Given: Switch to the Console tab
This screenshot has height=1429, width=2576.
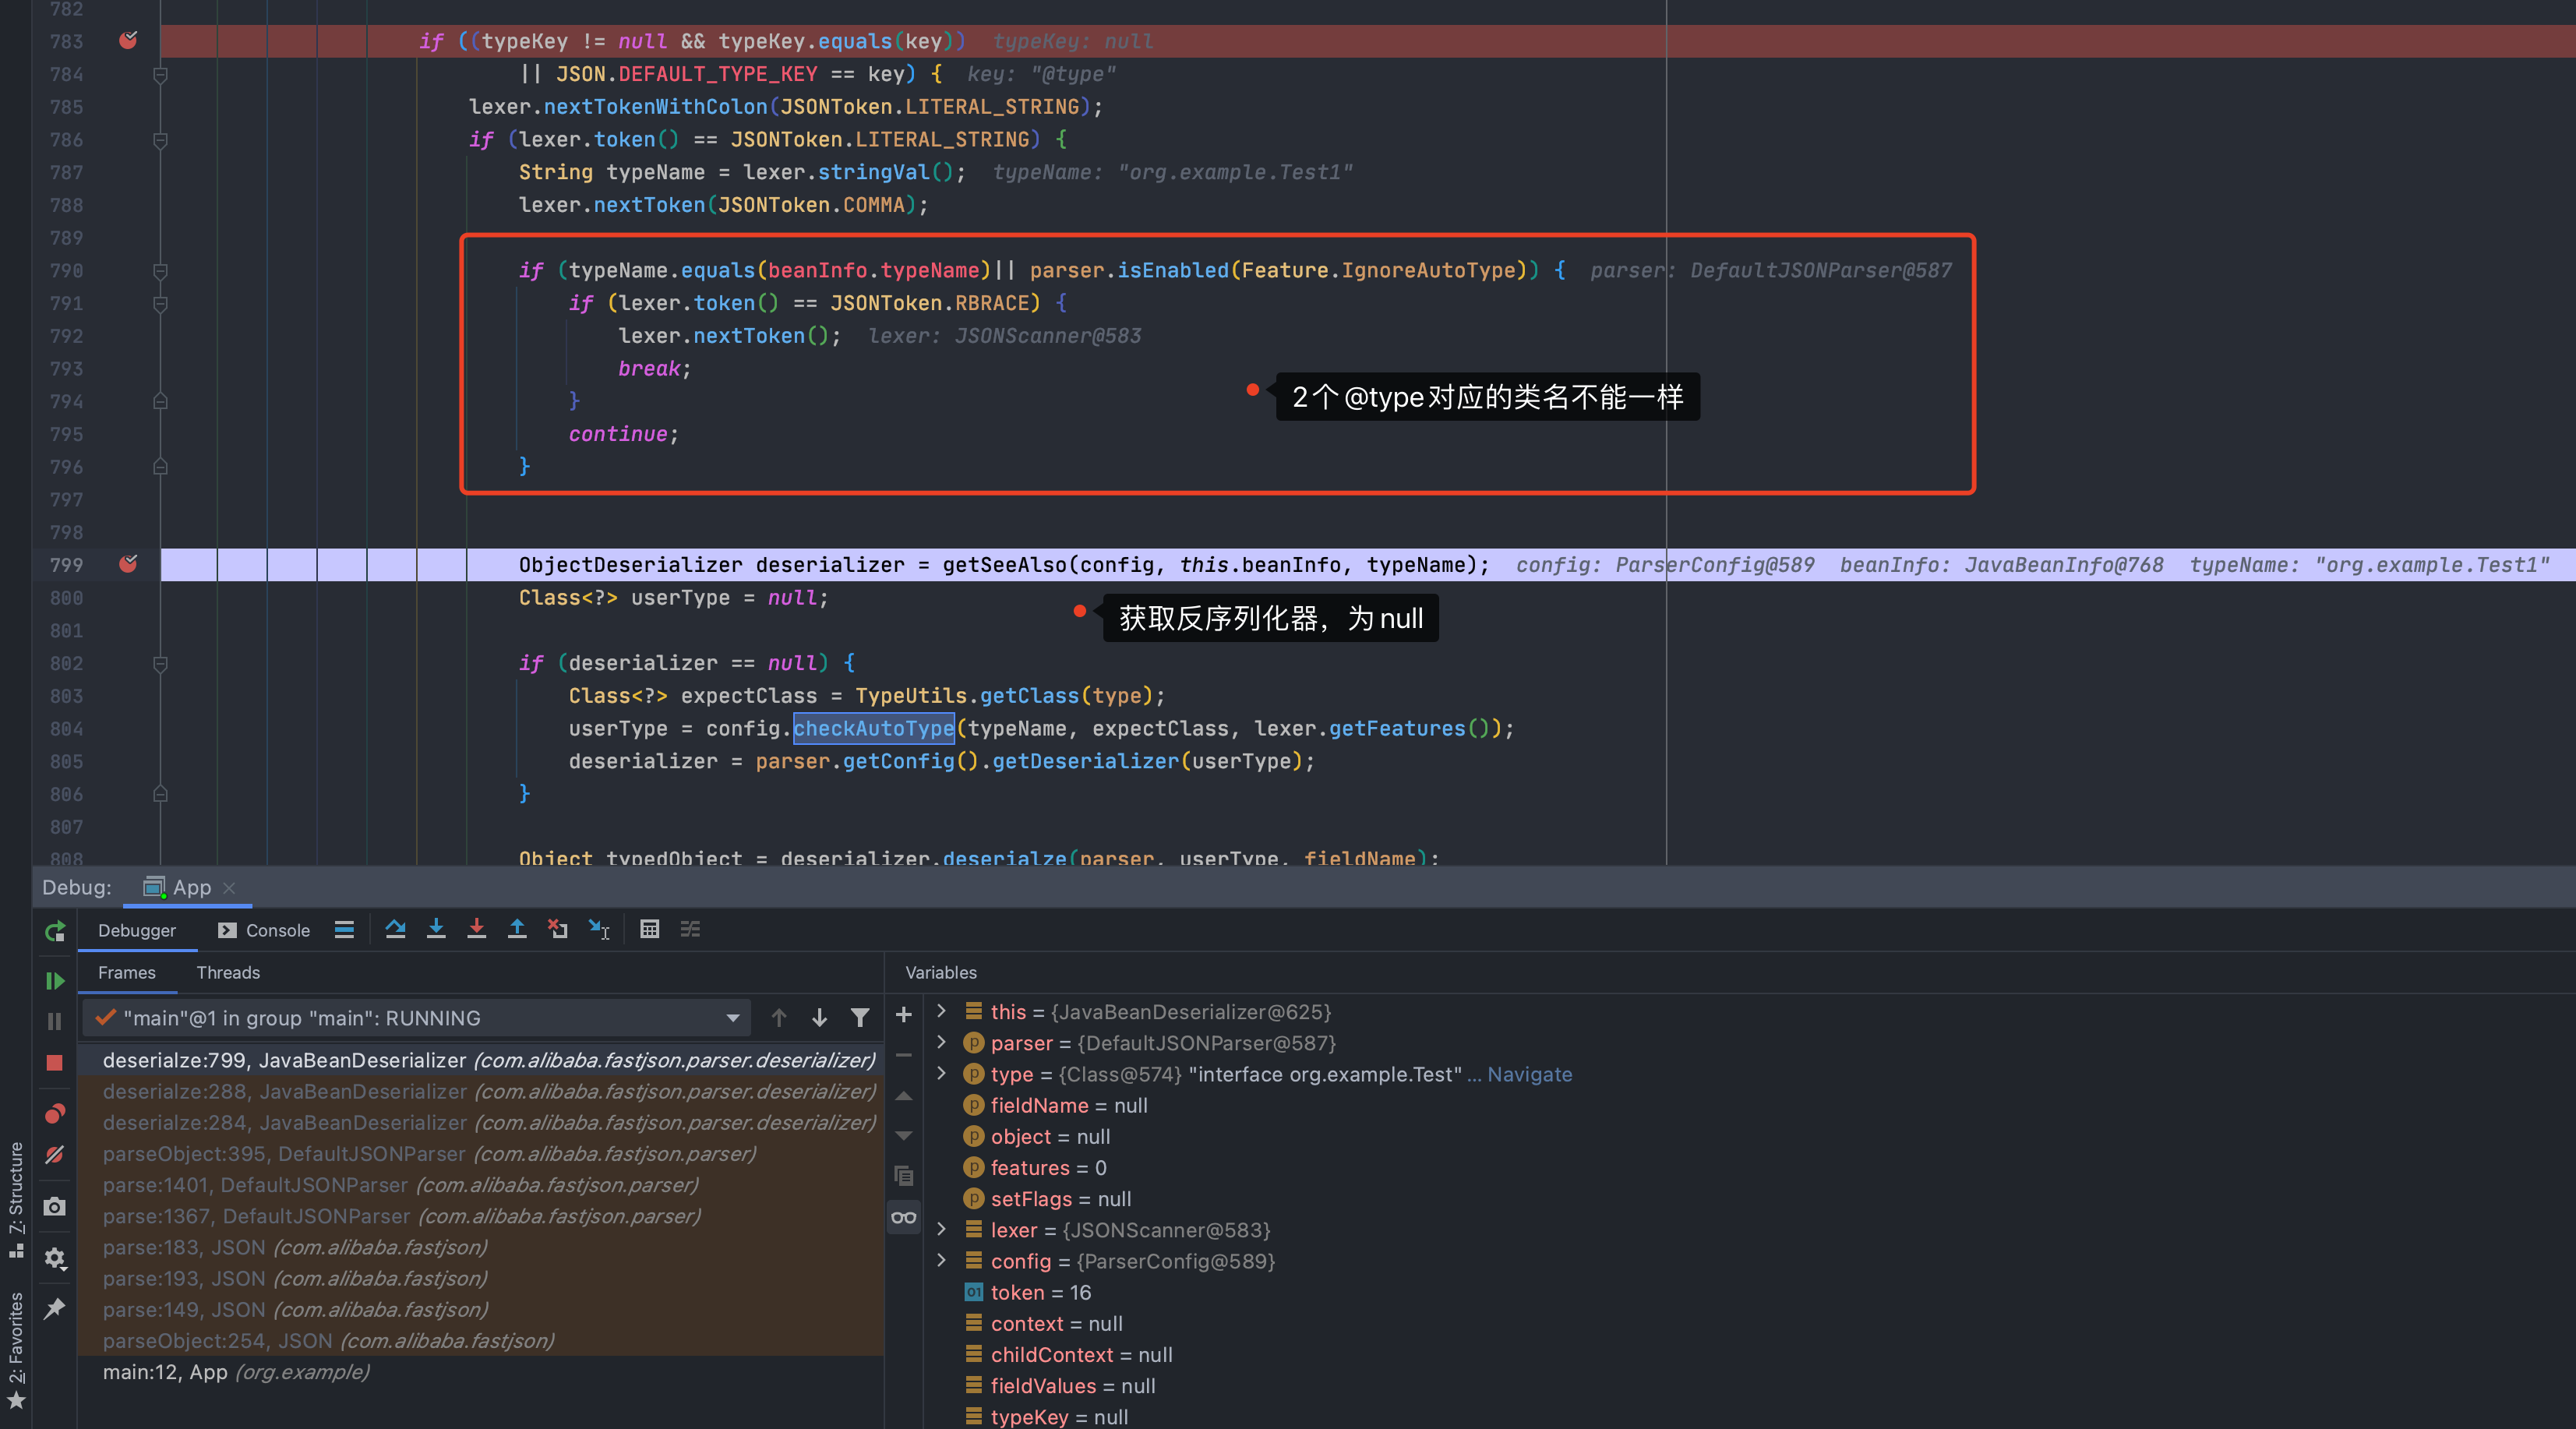Looking at the screenshot, I should (265, 930).
